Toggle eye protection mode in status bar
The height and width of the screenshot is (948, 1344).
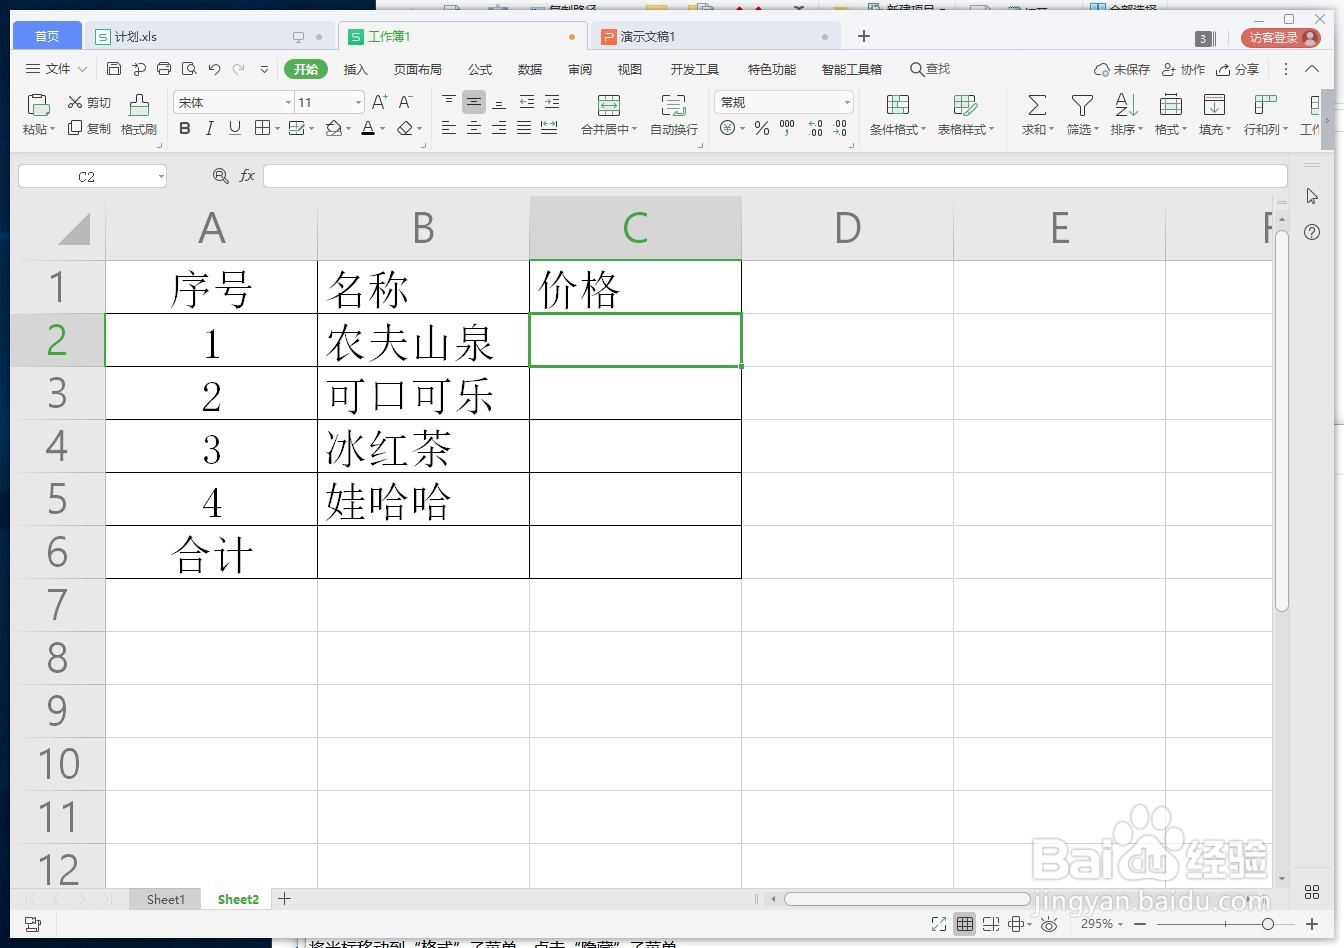click(x=1049, y=924)
